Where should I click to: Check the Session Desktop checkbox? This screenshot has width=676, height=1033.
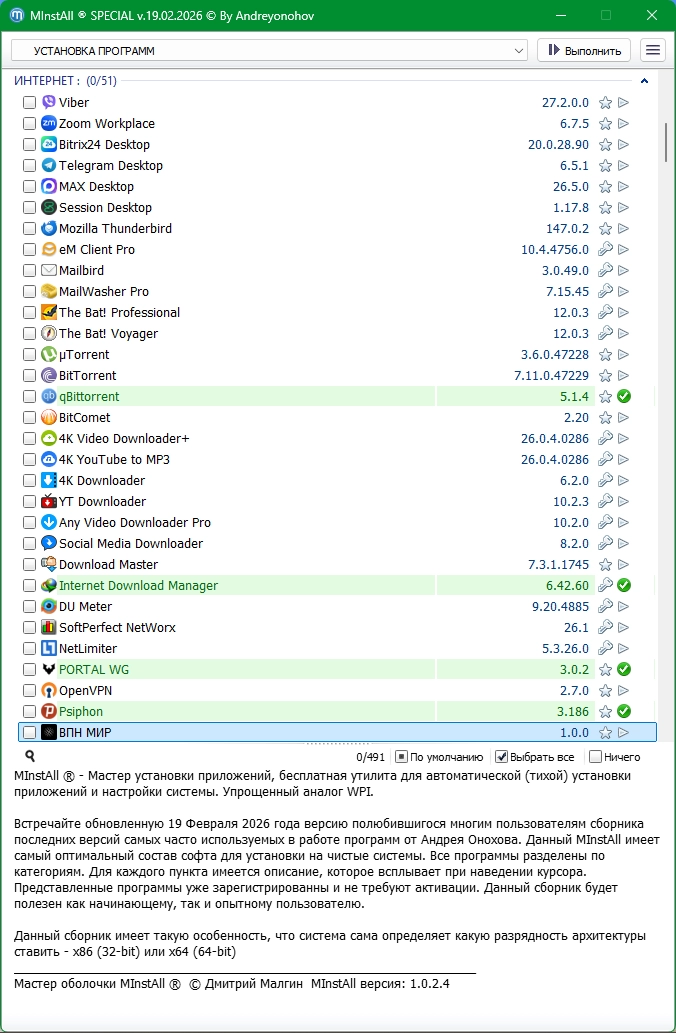(29, 208)
